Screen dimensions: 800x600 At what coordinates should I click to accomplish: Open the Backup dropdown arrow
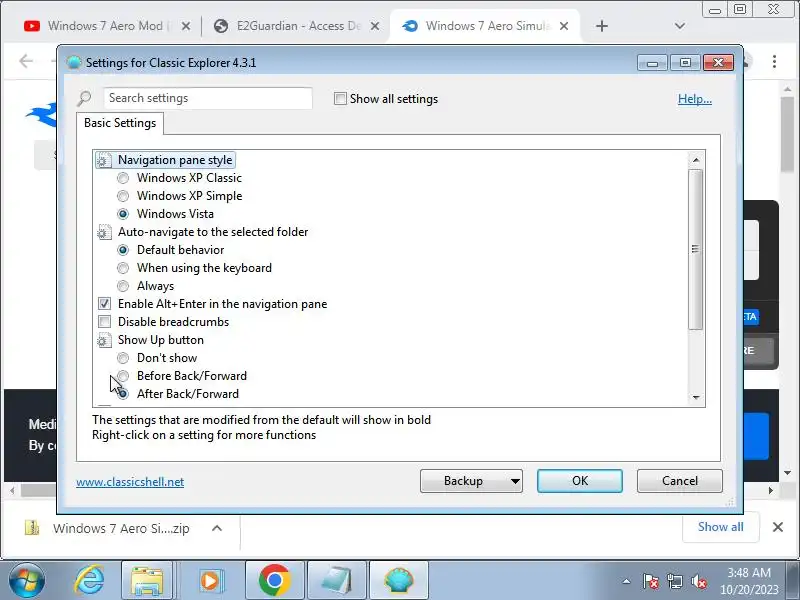pos(515,481)
